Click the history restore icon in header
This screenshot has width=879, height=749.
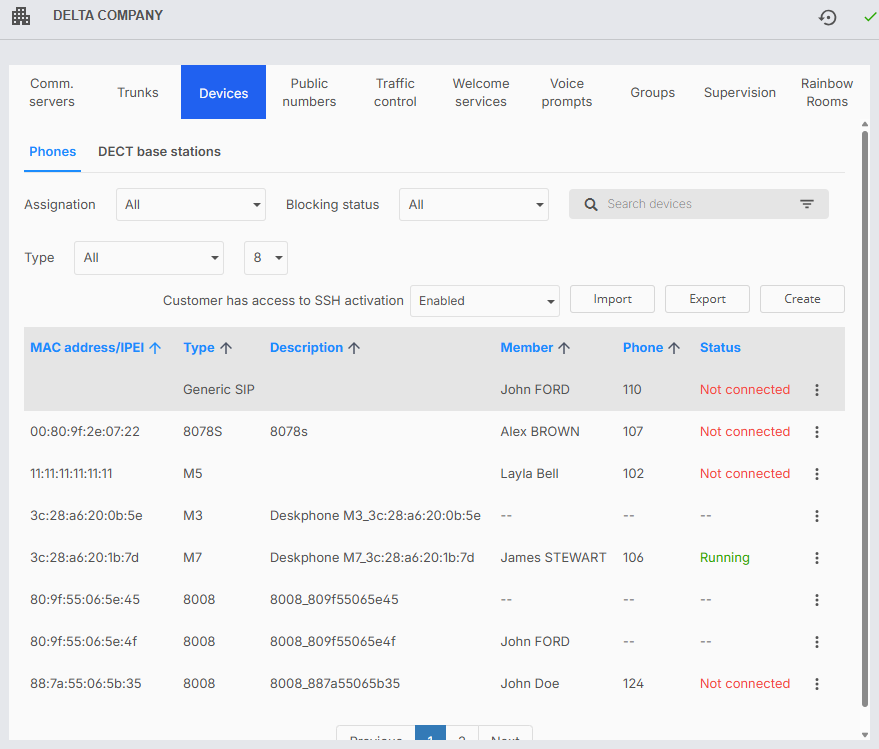pos(827,17)
